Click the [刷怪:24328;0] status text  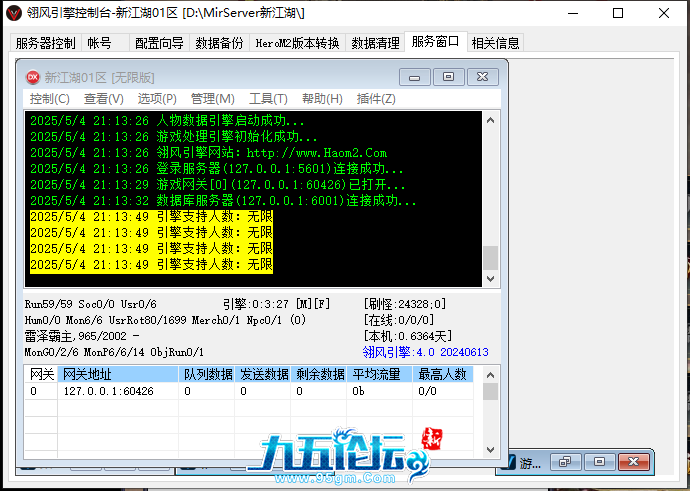405,304
